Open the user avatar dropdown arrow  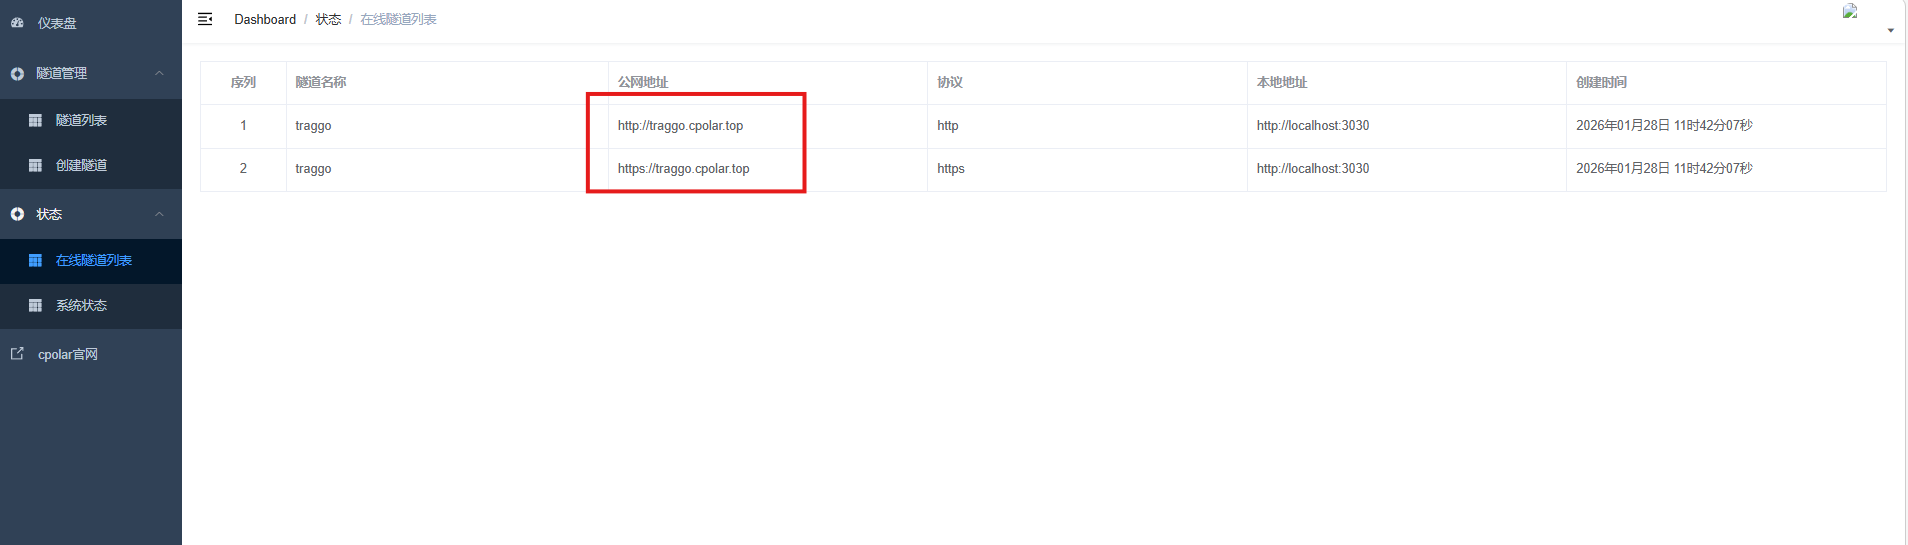click(x=1890, y=31)
